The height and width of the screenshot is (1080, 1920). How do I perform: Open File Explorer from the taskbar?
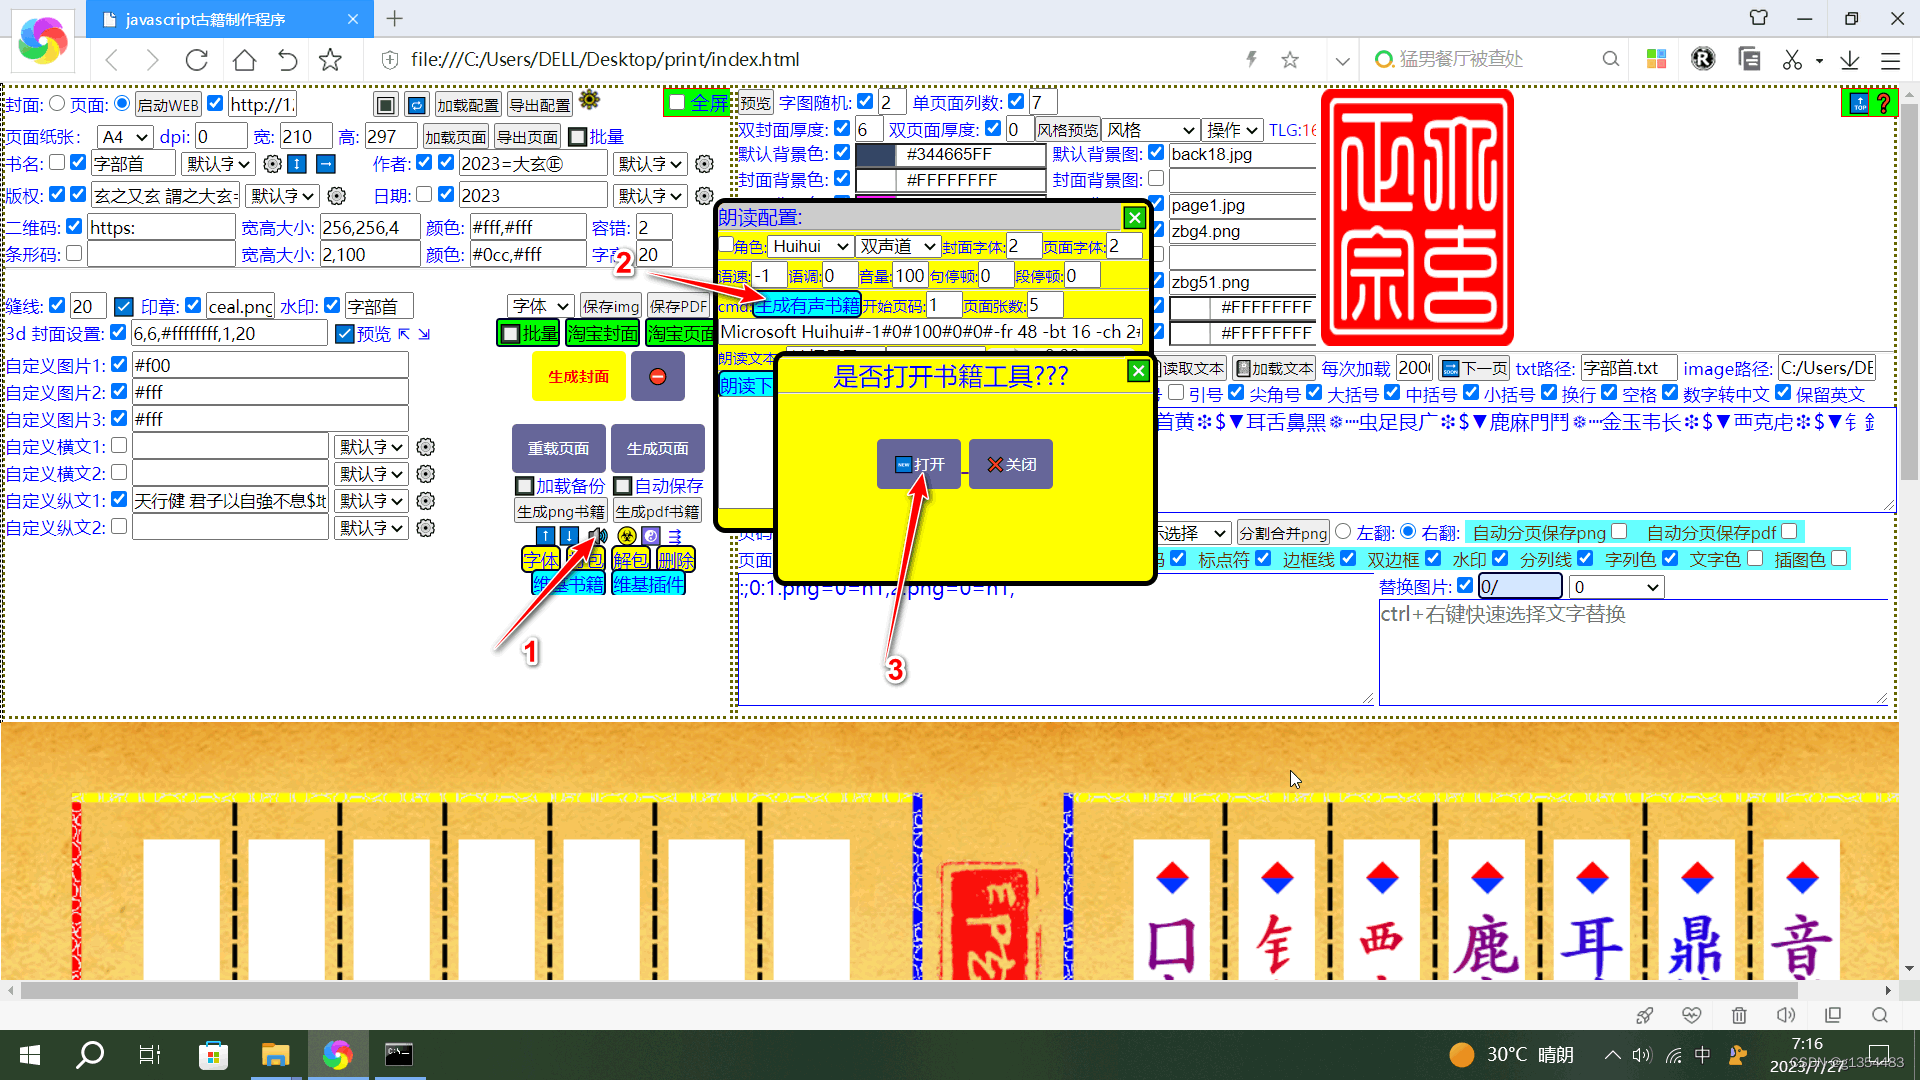pos(275,1054)
